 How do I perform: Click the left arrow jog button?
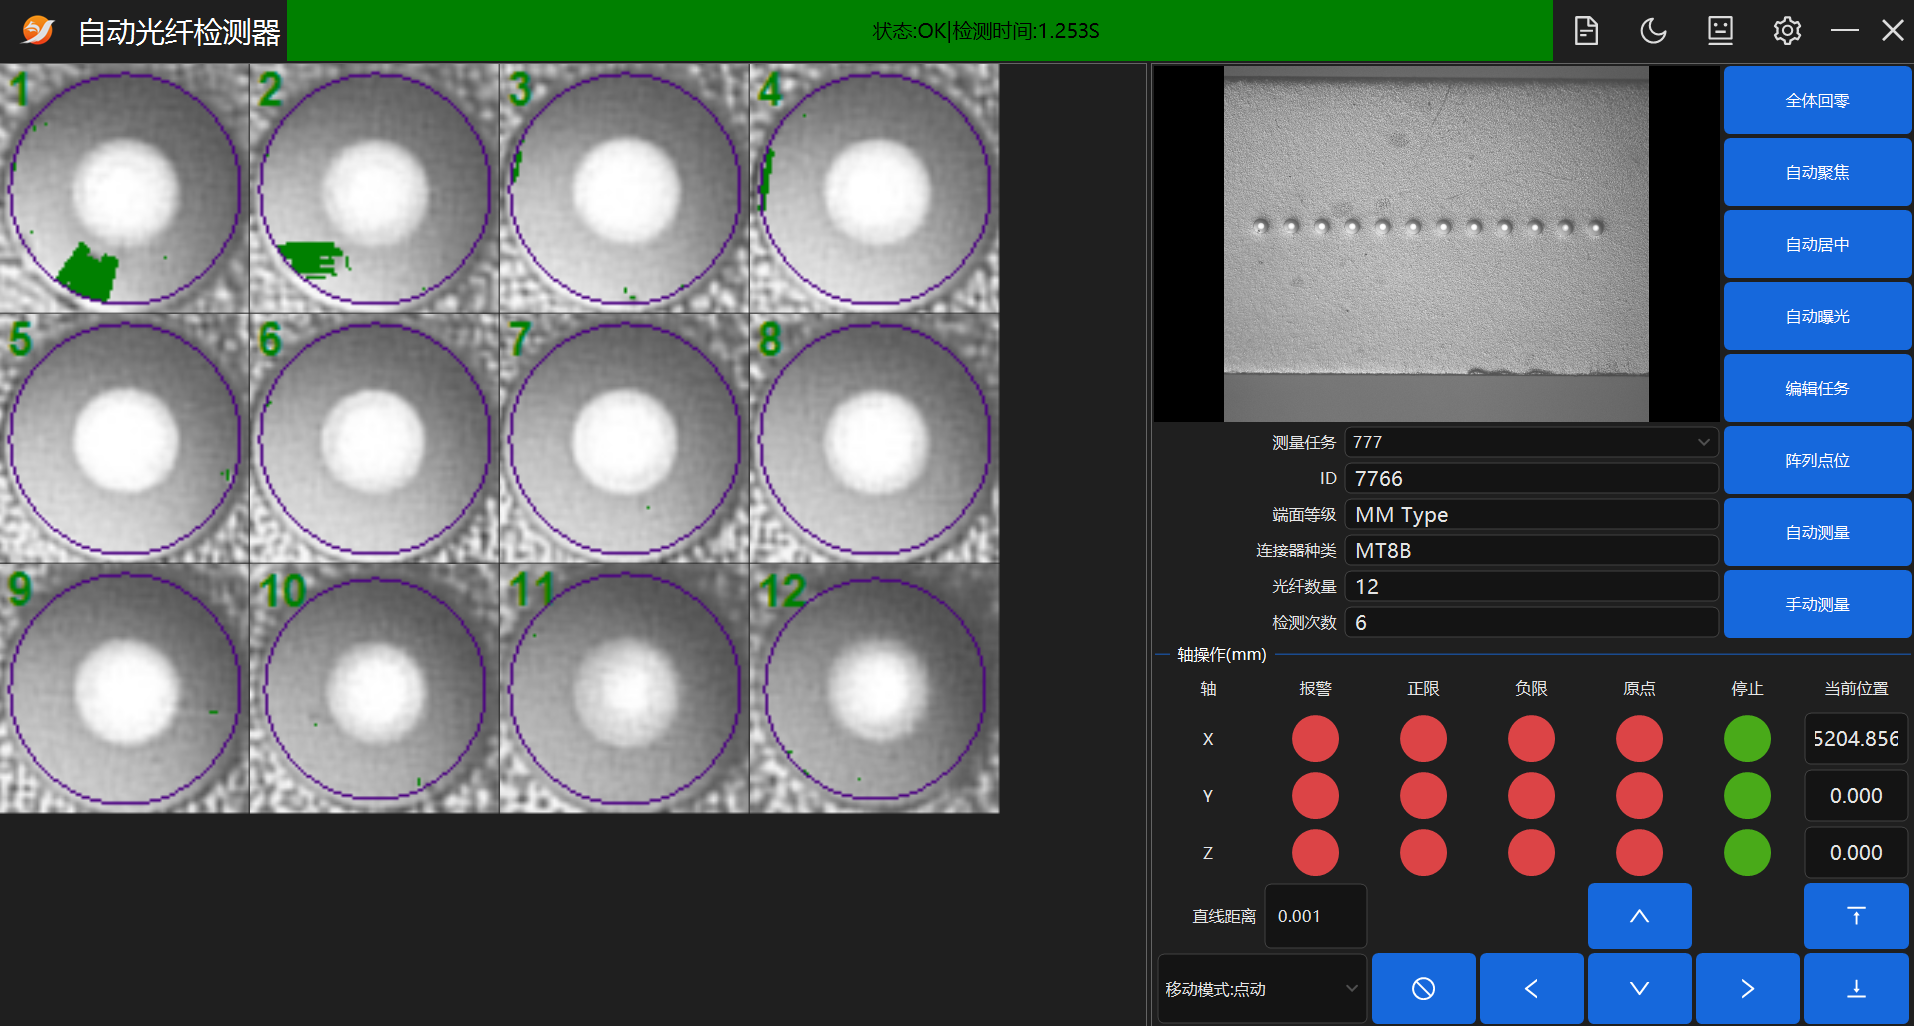[x=1531, y=988]
